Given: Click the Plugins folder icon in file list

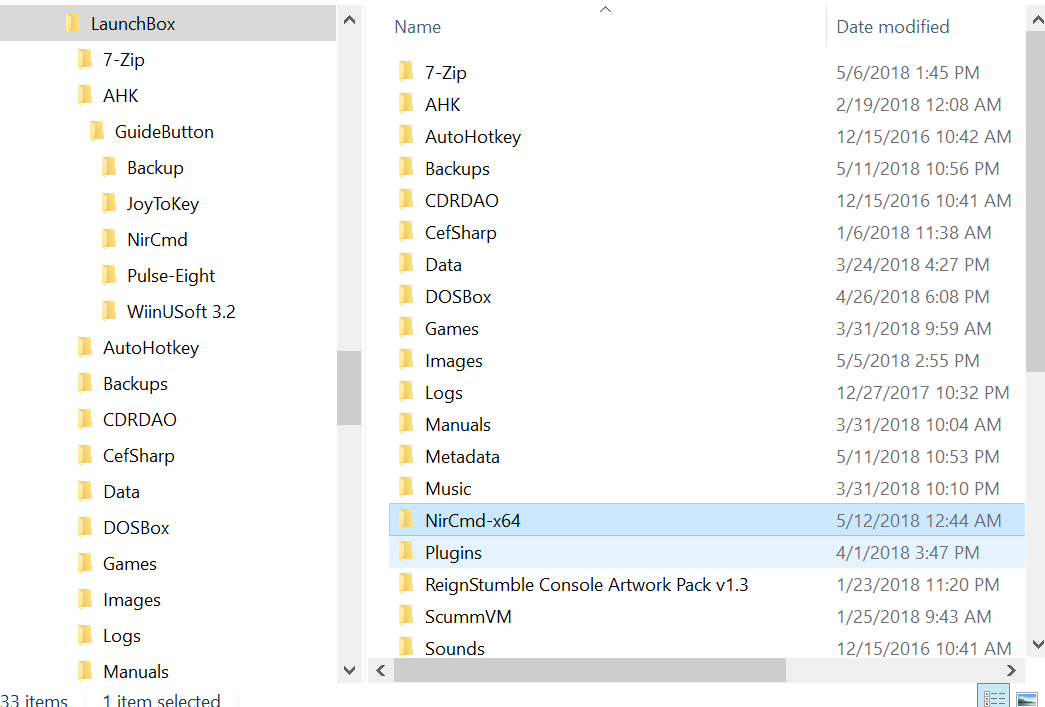Looking at the screenshot, I should pyautogui.click(x=406, y=552).
